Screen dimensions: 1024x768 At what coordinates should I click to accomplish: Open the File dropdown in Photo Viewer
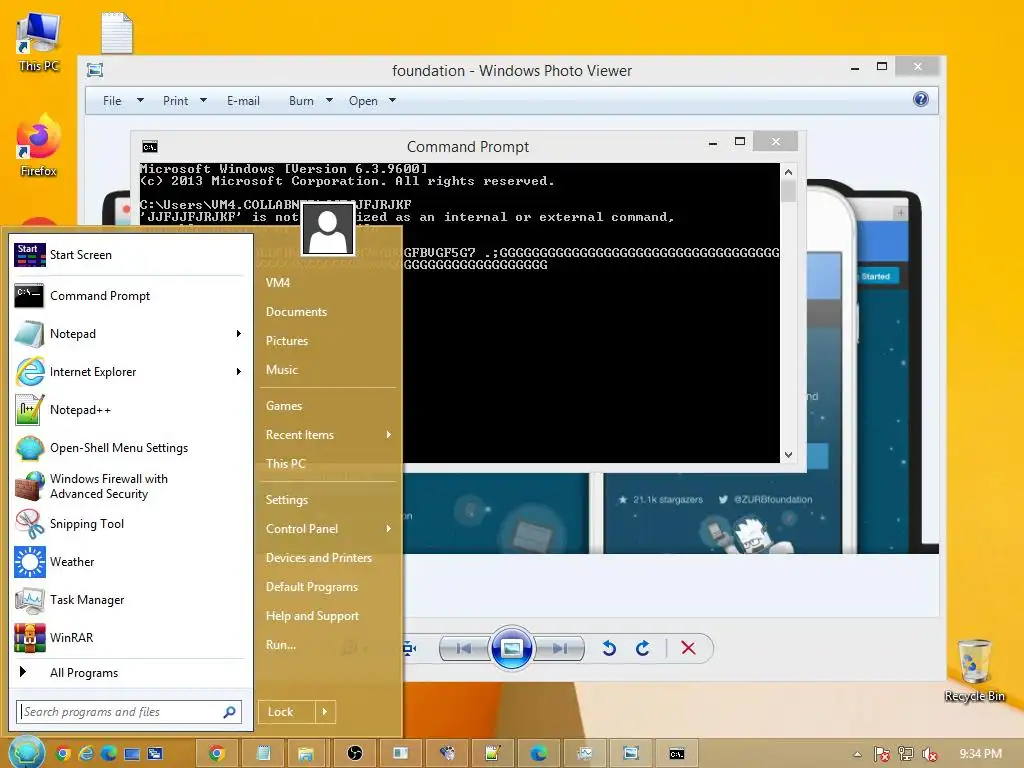click(x=123, y=101)
